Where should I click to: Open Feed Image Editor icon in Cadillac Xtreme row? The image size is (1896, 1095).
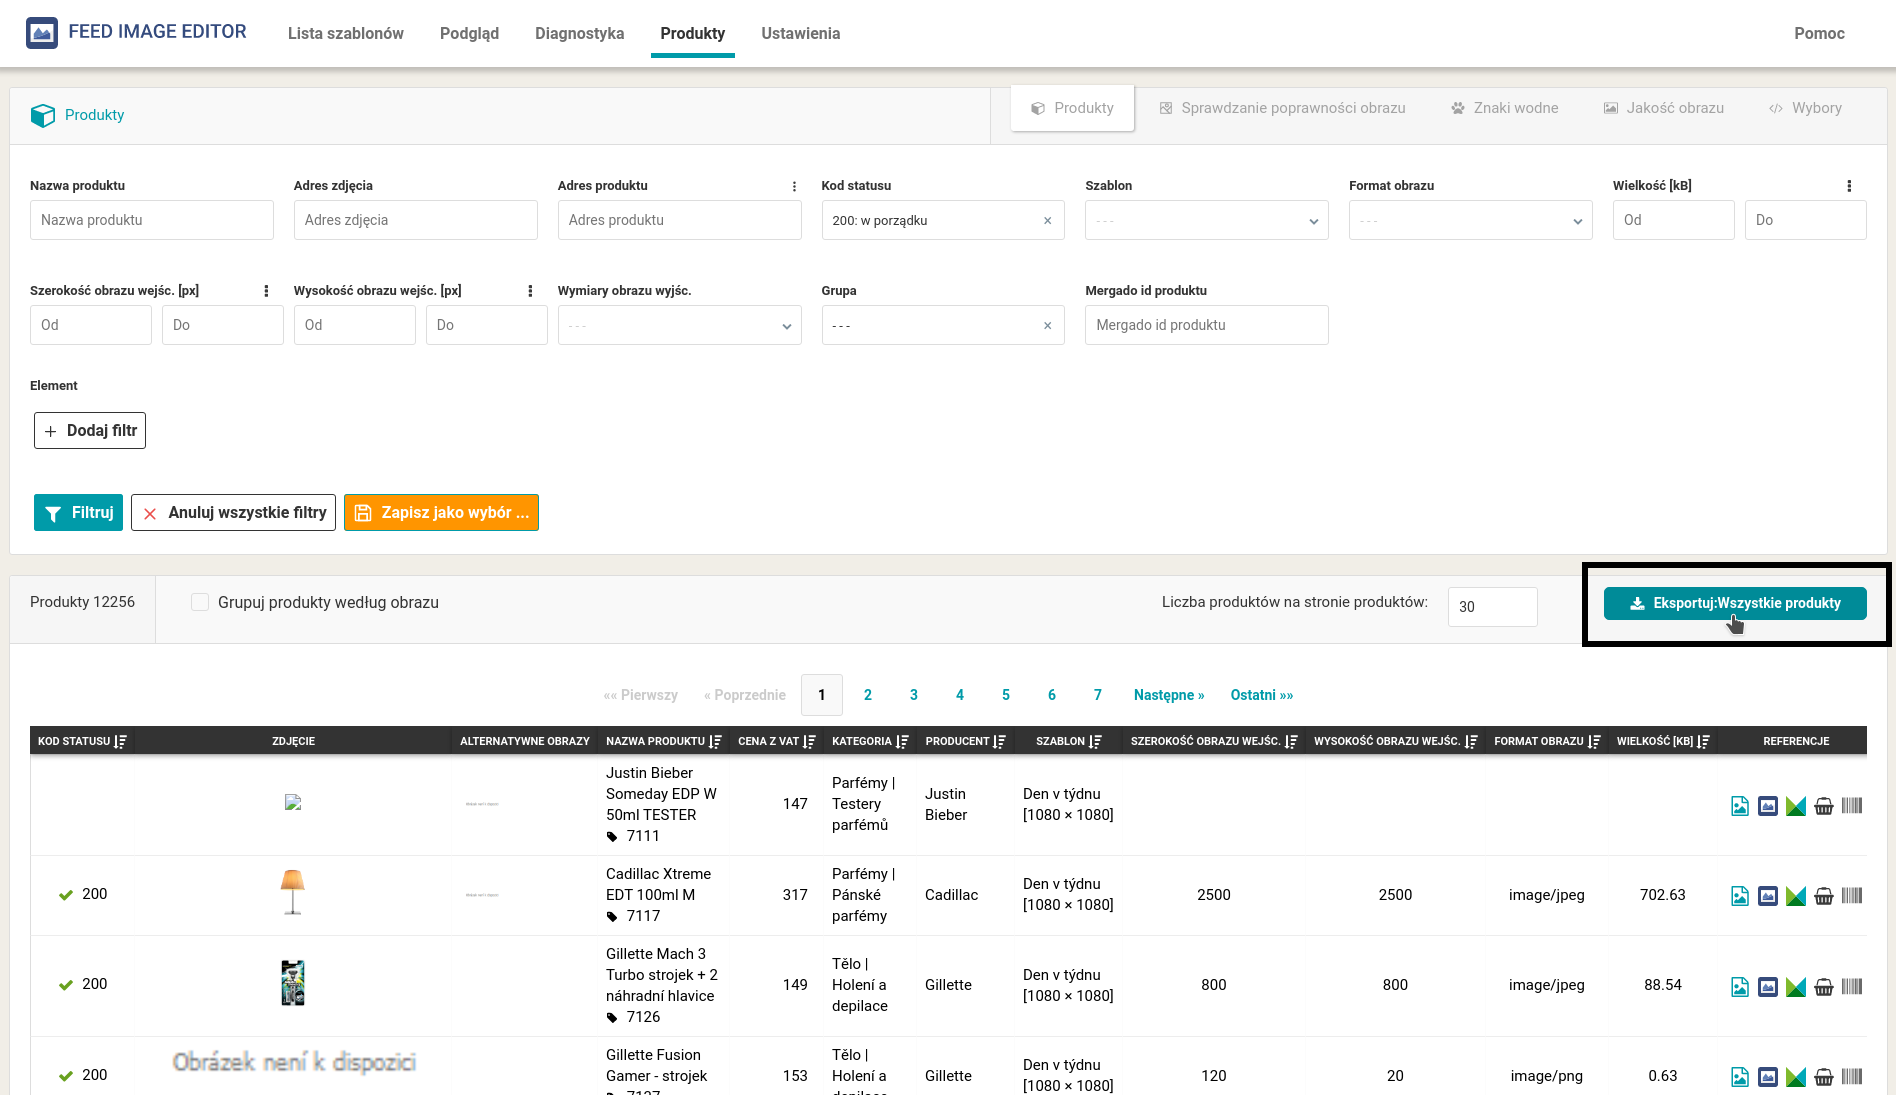click(x=1768, y=896)
